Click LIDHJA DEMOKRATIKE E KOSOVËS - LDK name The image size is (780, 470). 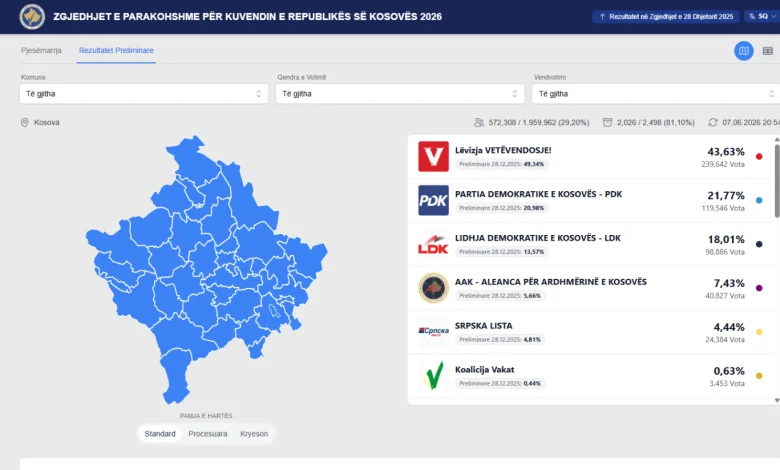coord(538,238)
